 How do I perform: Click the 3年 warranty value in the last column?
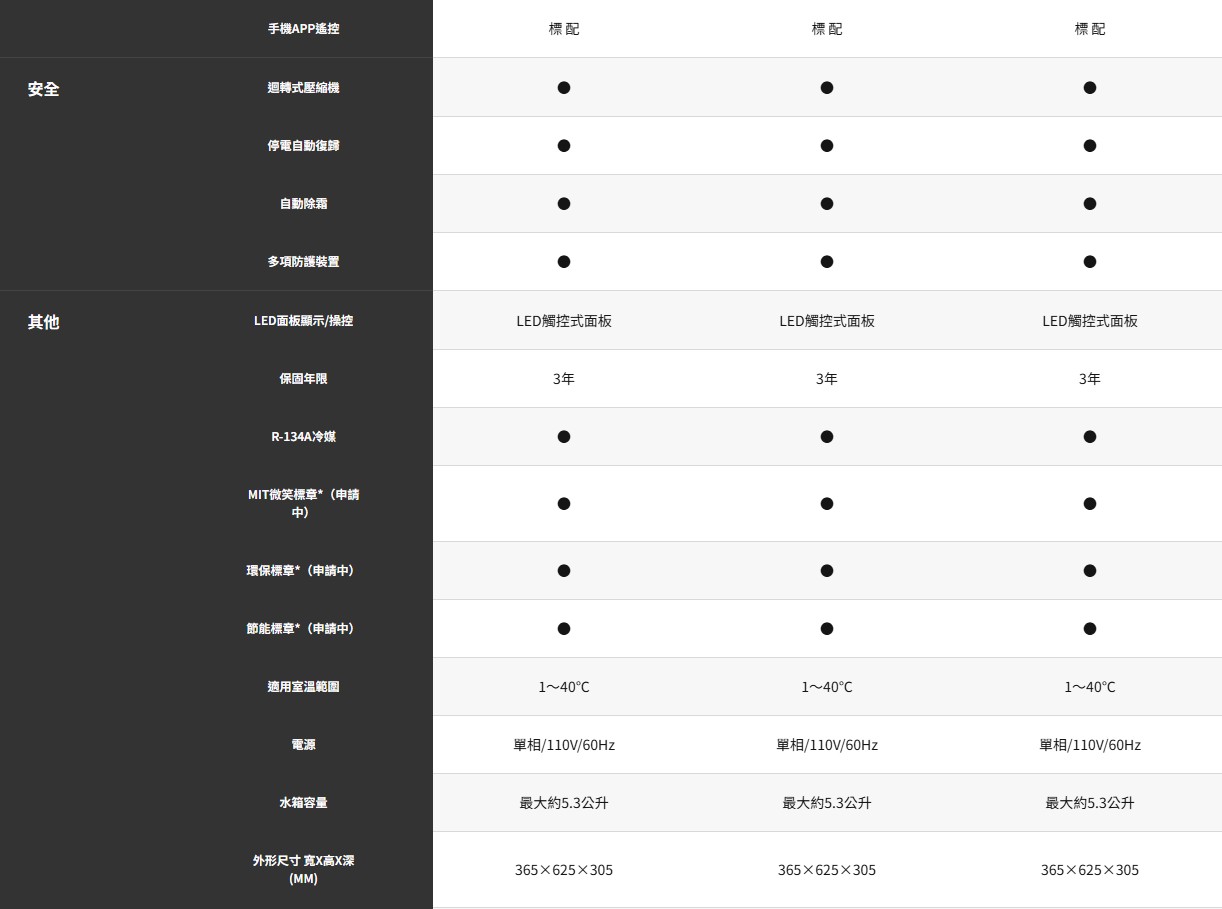(x=1089, y=379)
